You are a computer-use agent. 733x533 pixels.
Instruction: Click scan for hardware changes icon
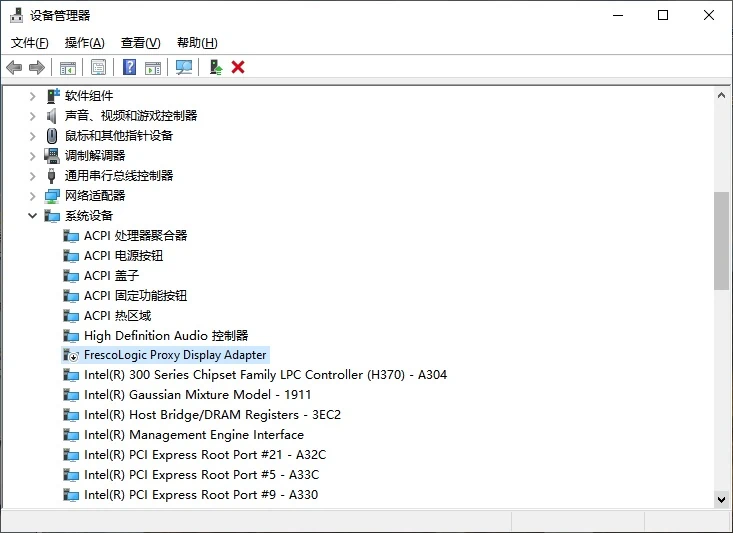[184, 67]
